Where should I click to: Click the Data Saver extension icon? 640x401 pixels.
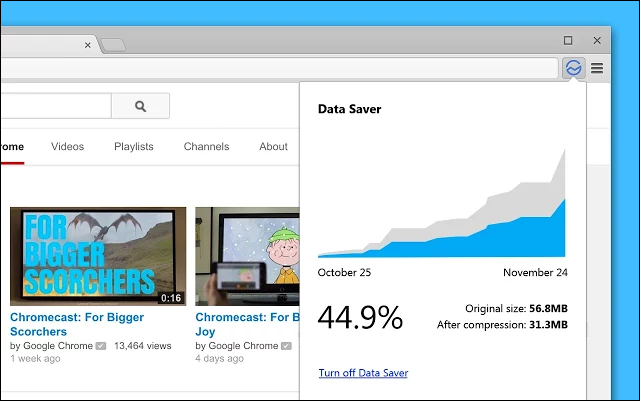tap(573, 68)
